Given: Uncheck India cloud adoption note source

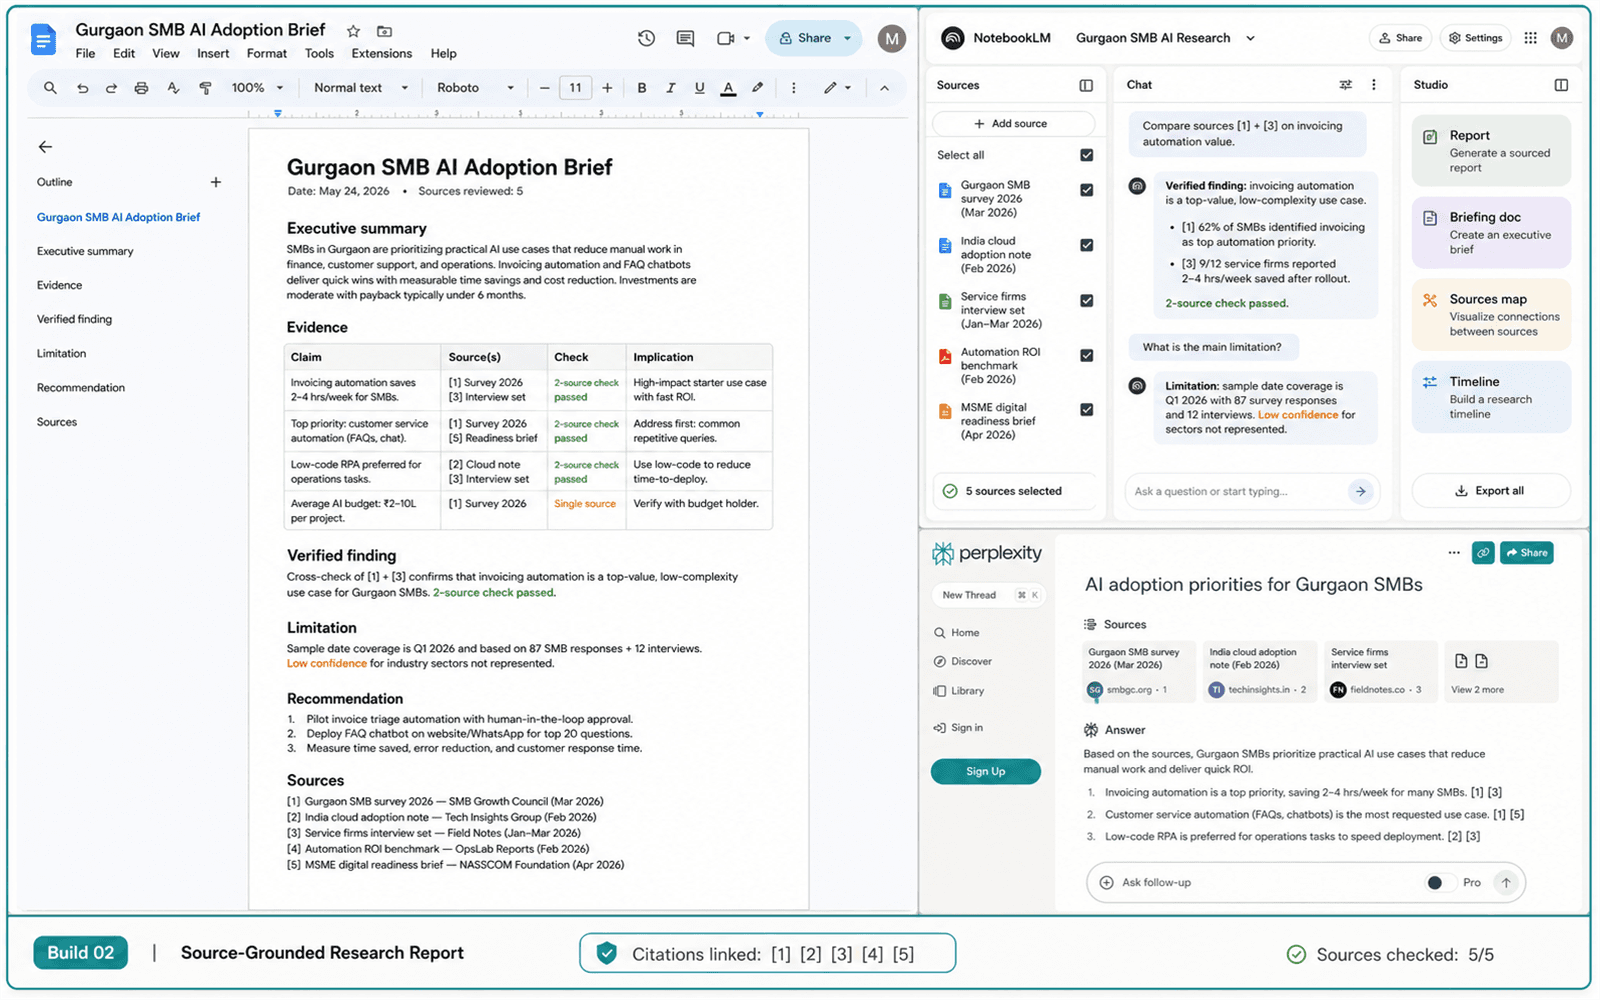Looking at the screenshot, I should click(1087, 245).
